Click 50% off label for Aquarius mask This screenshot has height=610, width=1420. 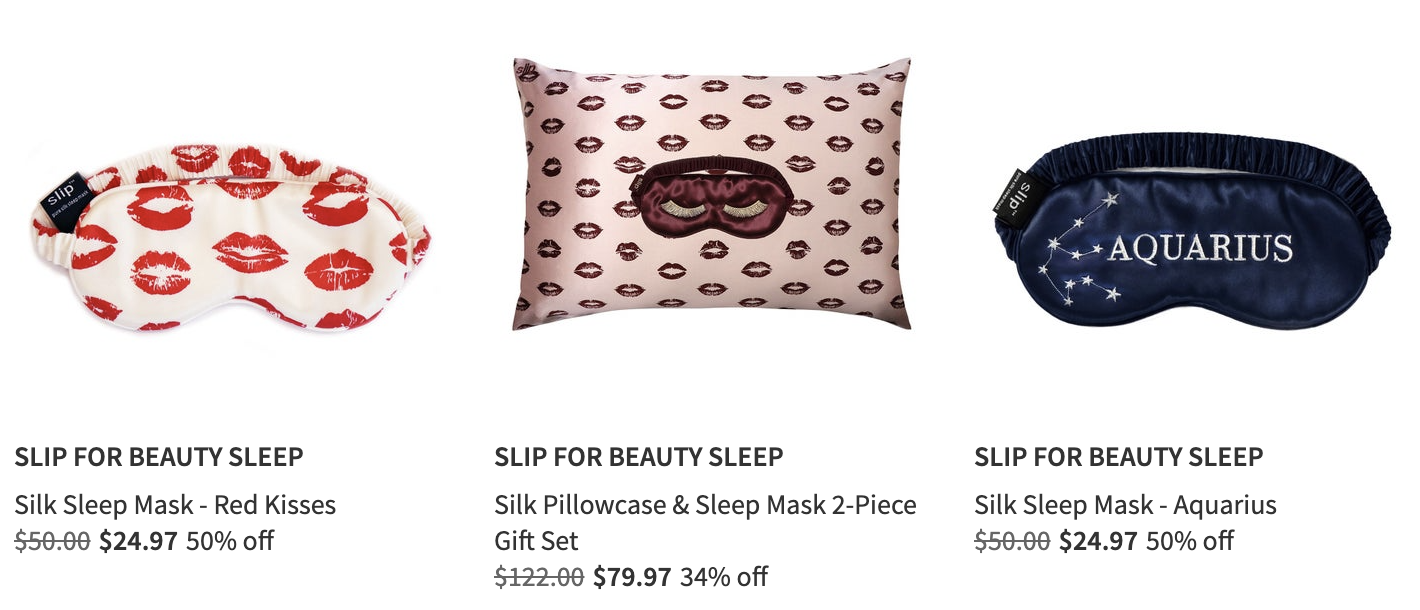point(1190,541)
